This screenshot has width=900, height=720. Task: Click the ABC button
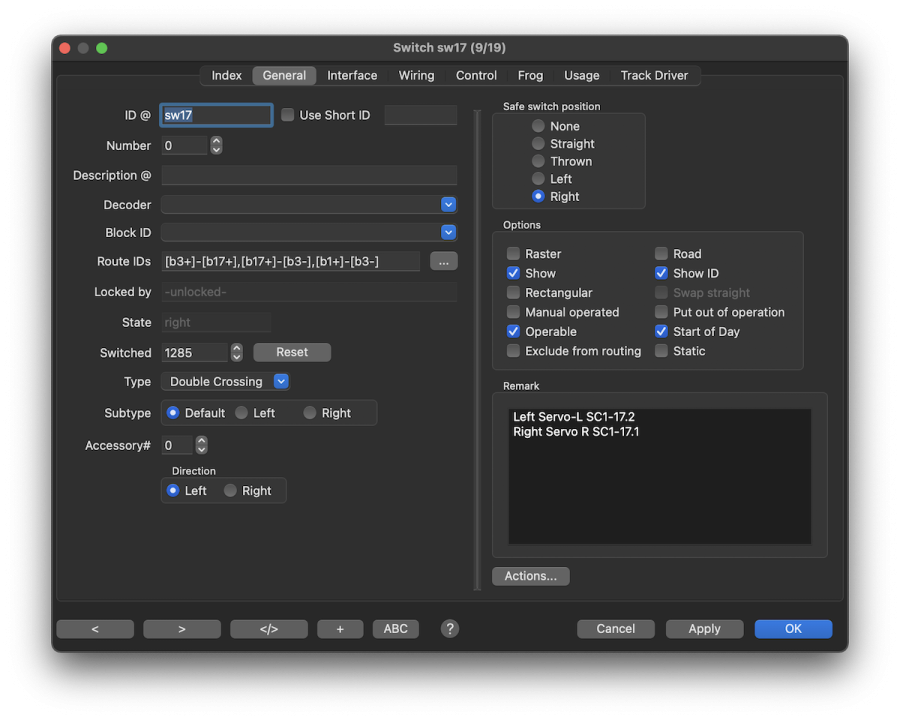(x=396, y=629)
